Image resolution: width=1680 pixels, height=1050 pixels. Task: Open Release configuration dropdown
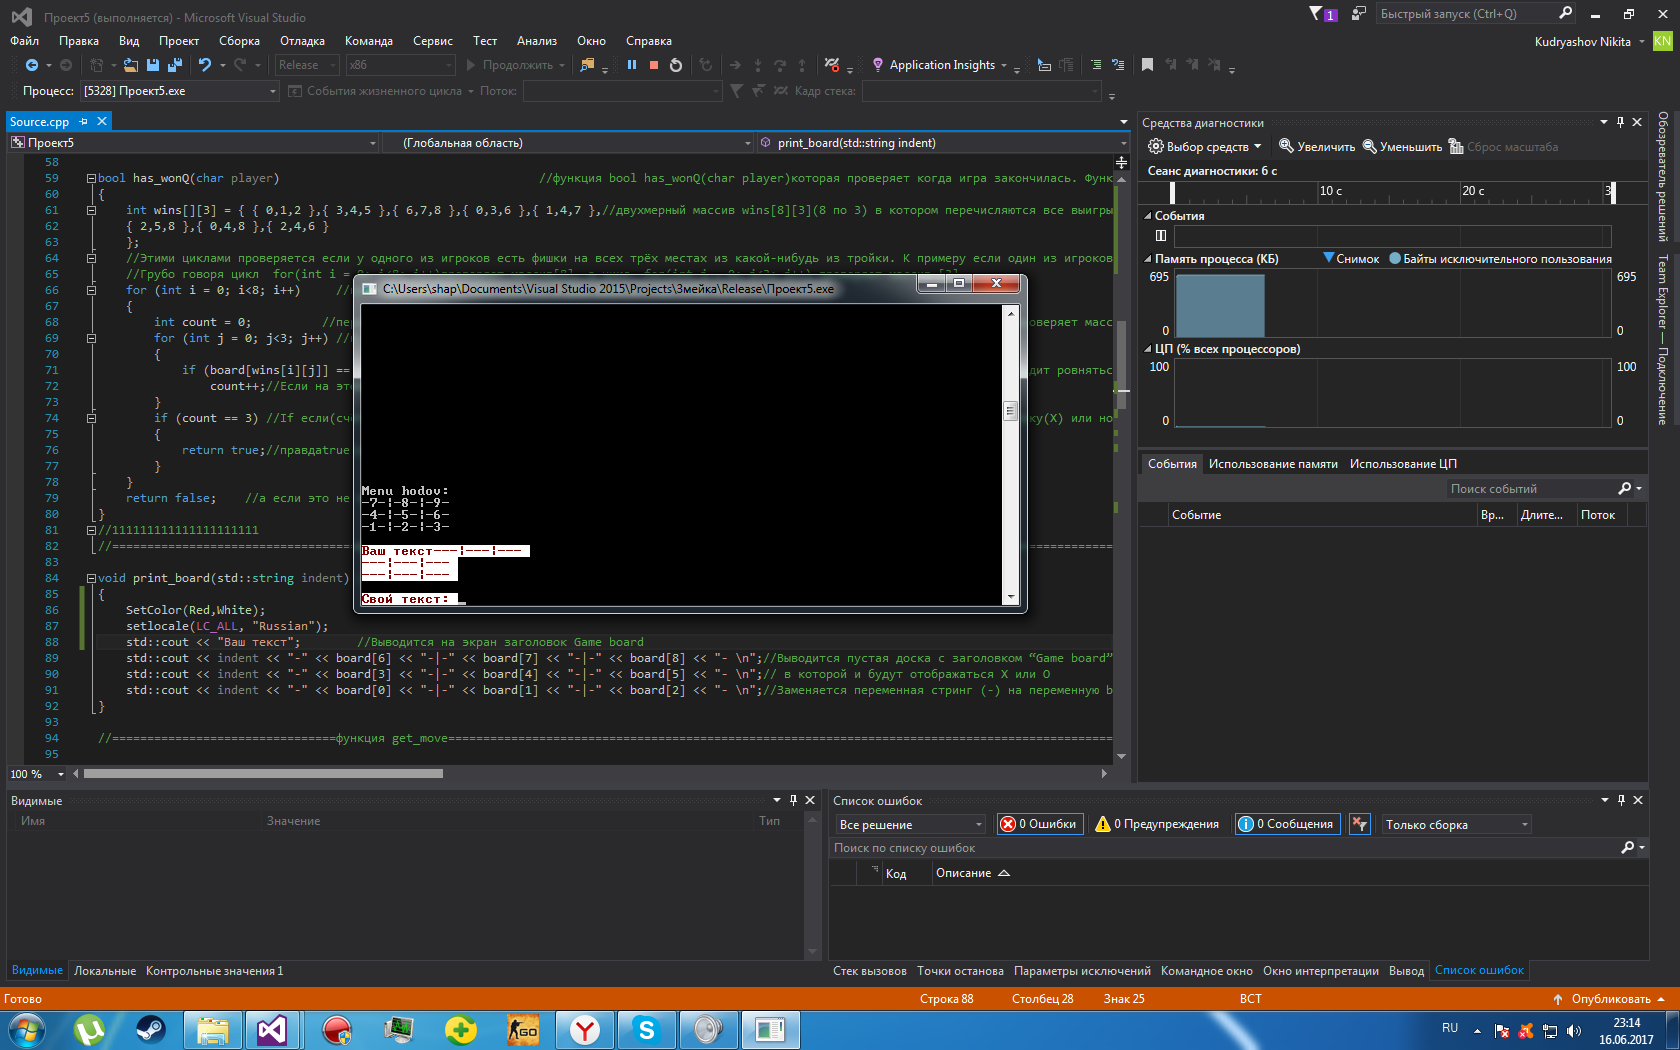pyautogui.click(x=307, y=65)
